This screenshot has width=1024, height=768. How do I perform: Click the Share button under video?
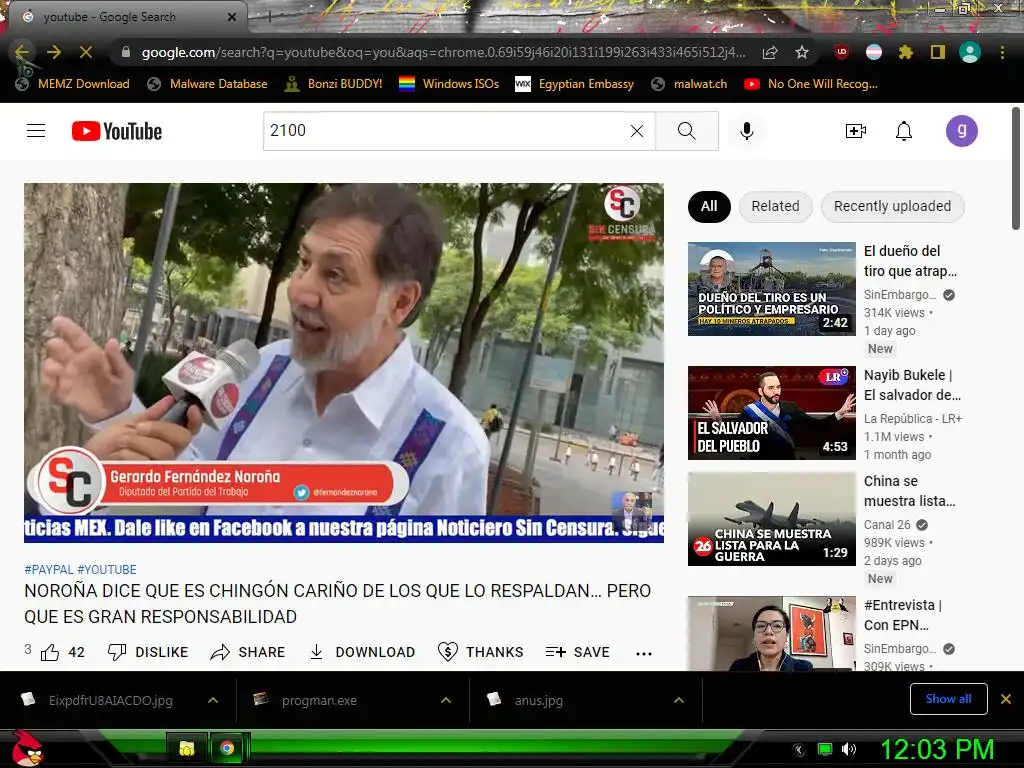248,652
